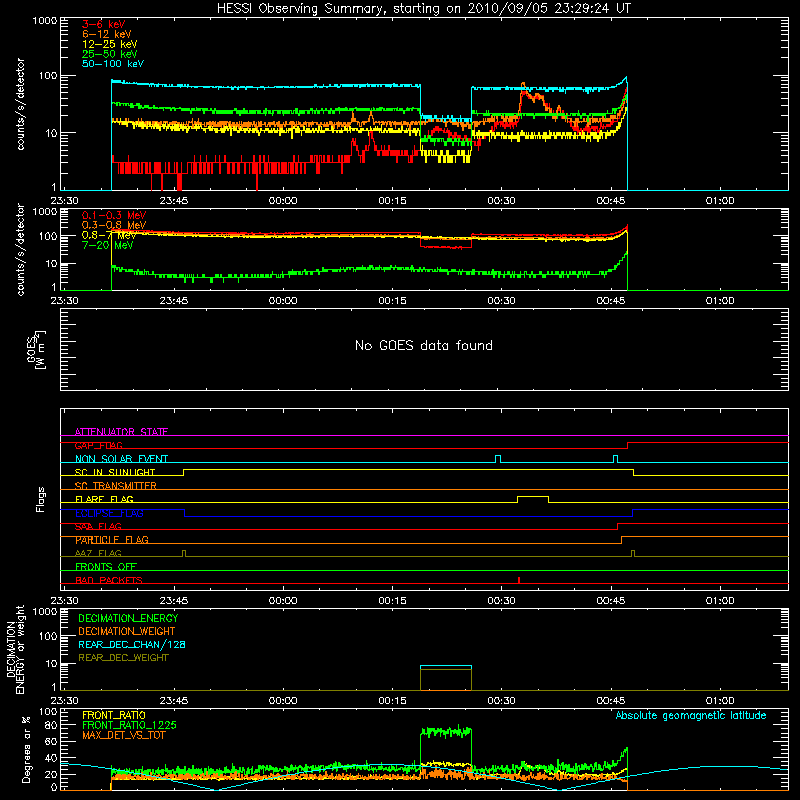Select the PARTICLE_FLAG label

[112, 540]
